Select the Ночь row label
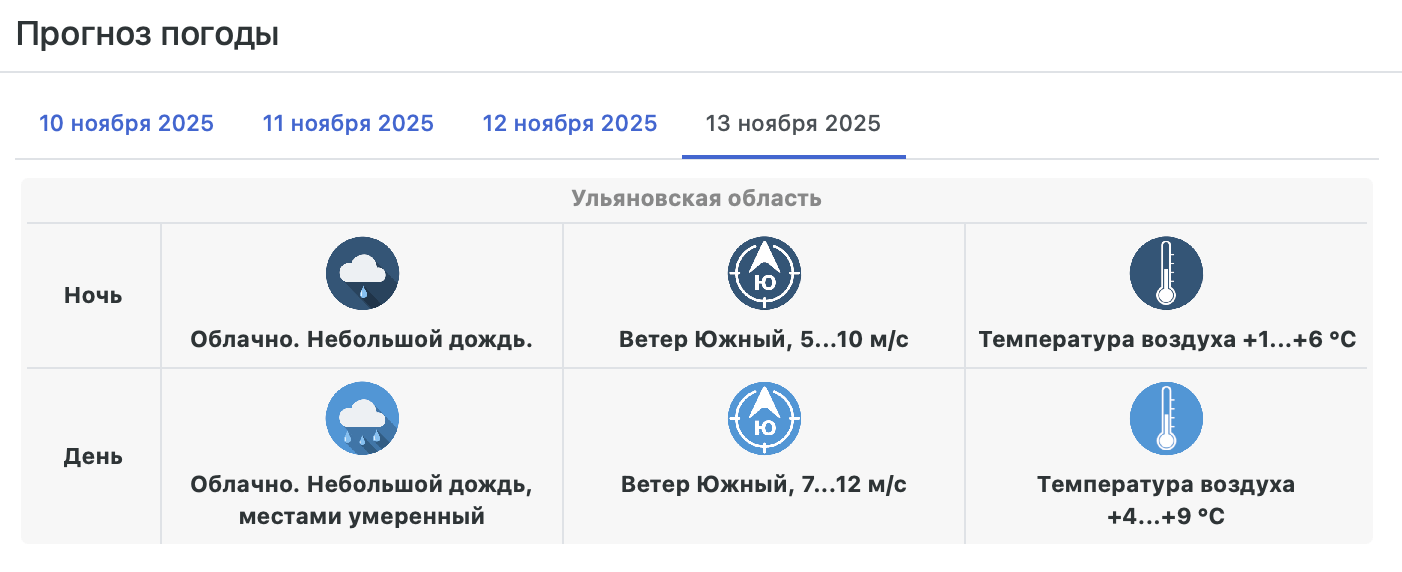 [93, 296]
